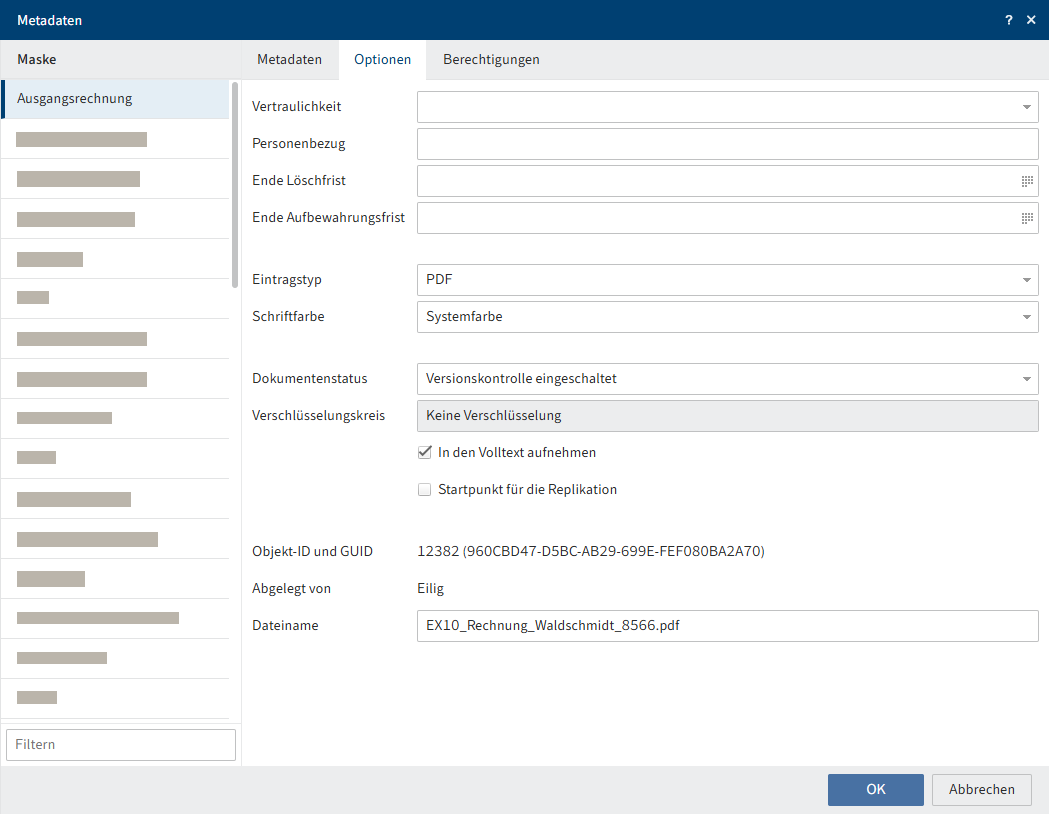
Task: Click the Verschlüsselungskreis field
Action: [727, 415]
